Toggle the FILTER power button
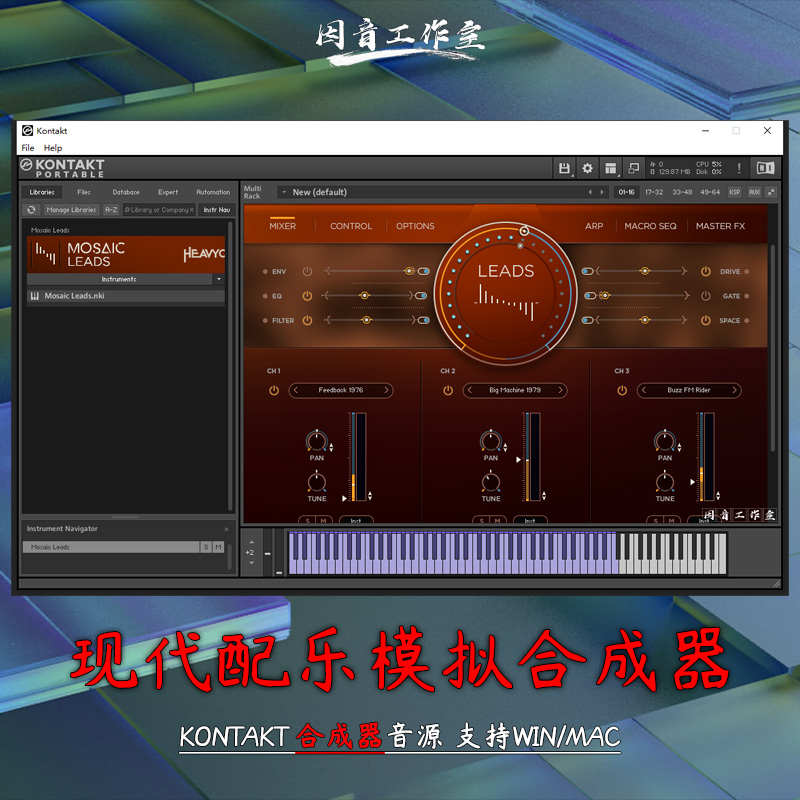The height and width of the screenshot is (800, 800). (x=307, y=320)
